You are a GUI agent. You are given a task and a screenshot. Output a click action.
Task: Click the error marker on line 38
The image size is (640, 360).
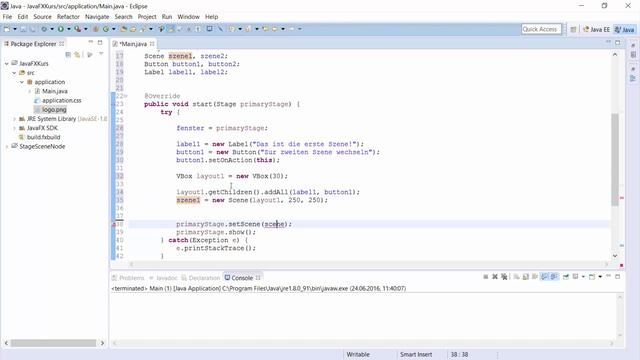click(113, 224)
